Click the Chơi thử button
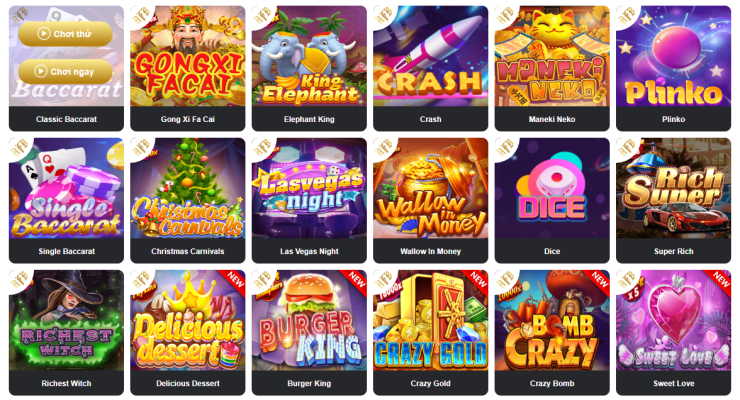This screenshot has height=400, width=740. pos(66,34)
